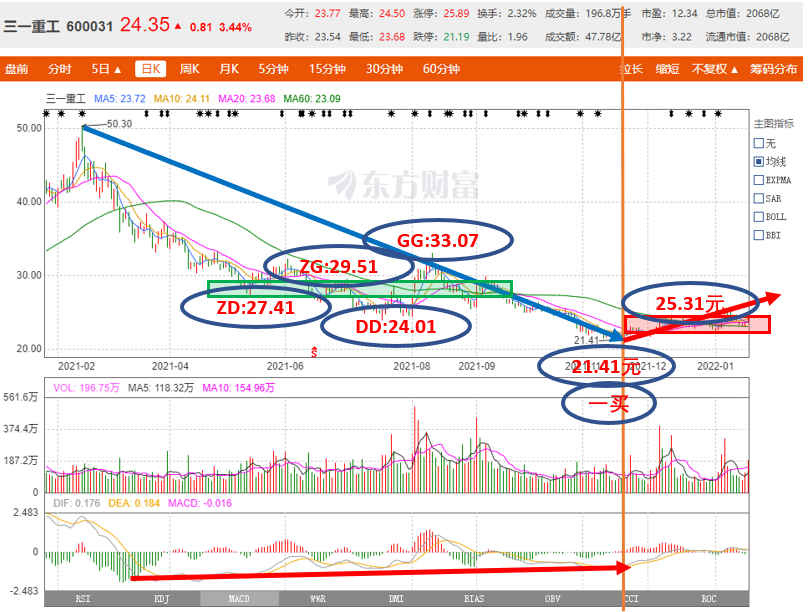Image resolution: width=809 pixels, height=612 pixels.
Task: Select the 日K daily candlestick tab
Action: click(x=150, y=69)
